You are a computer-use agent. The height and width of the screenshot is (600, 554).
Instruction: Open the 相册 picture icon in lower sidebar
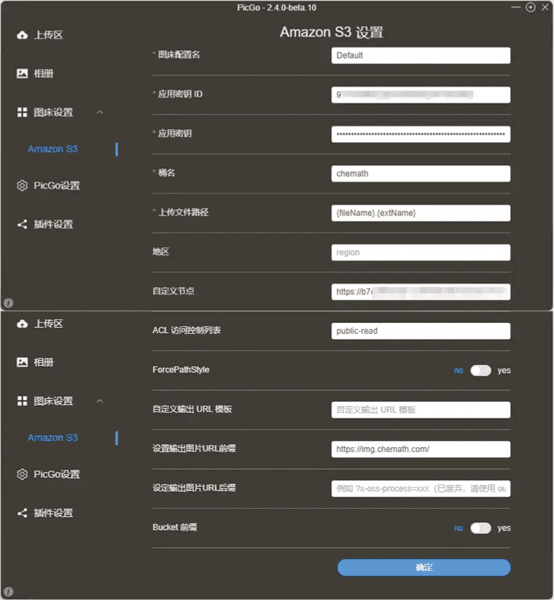[x=22, y=362]
